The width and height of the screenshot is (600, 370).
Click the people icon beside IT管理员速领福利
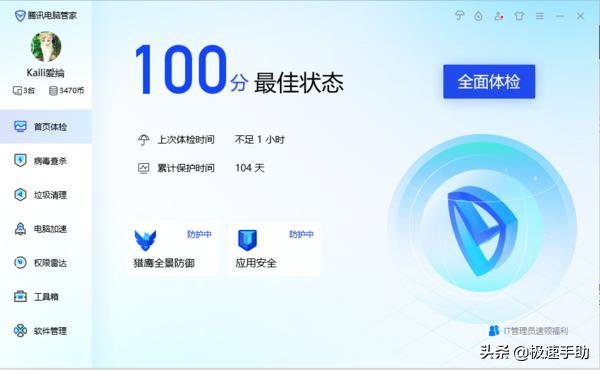pyautogui.click(x=494, y=331)
